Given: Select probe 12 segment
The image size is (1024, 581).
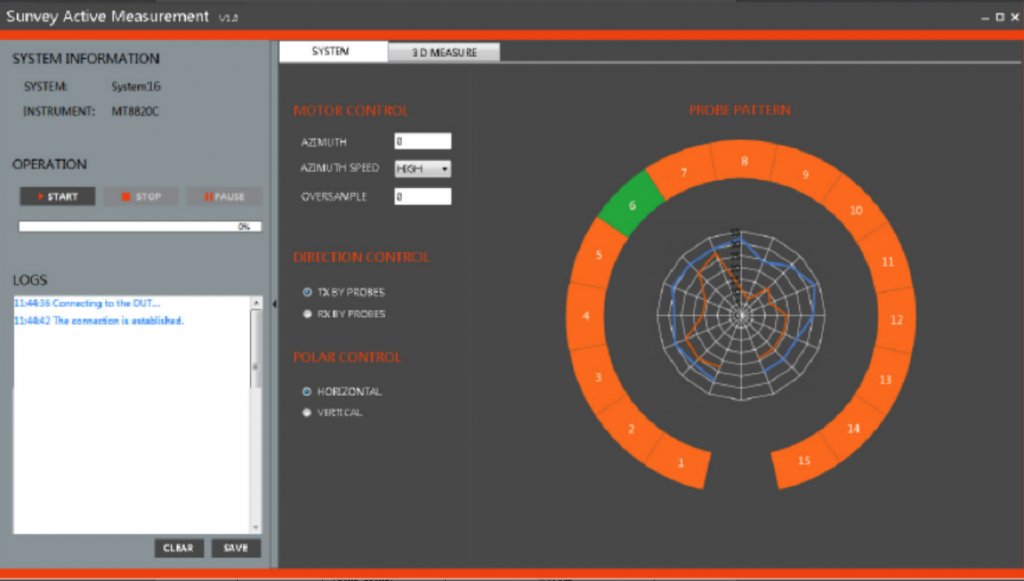Looking at the screenshot, I should point(896,320).
